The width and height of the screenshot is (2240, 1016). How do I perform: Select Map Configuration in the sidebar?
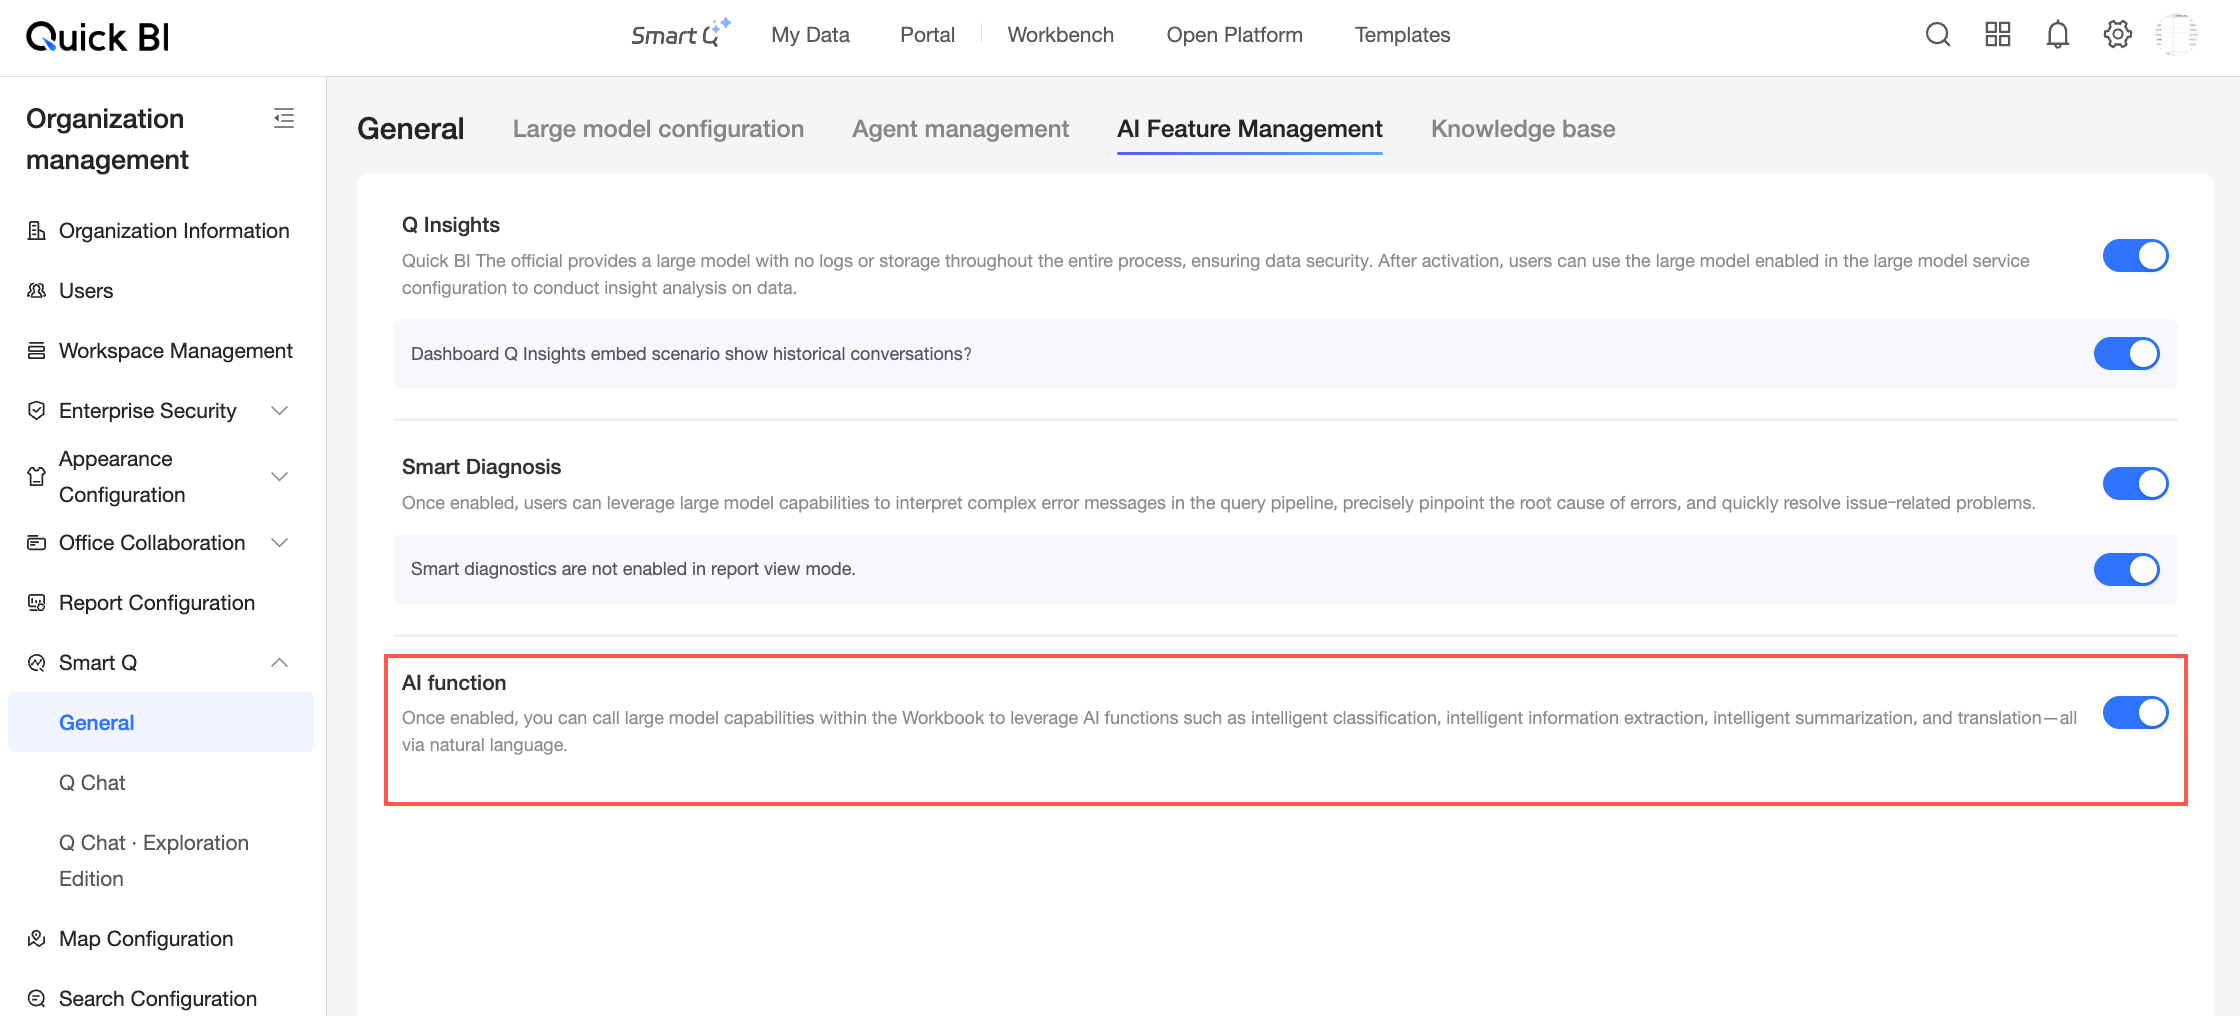click(x=146, y=939)
